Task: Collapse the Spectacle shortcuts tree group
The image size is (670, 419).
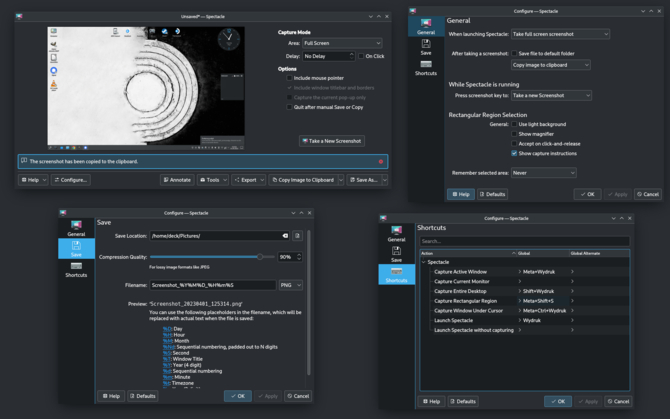Action: point(423,262)
